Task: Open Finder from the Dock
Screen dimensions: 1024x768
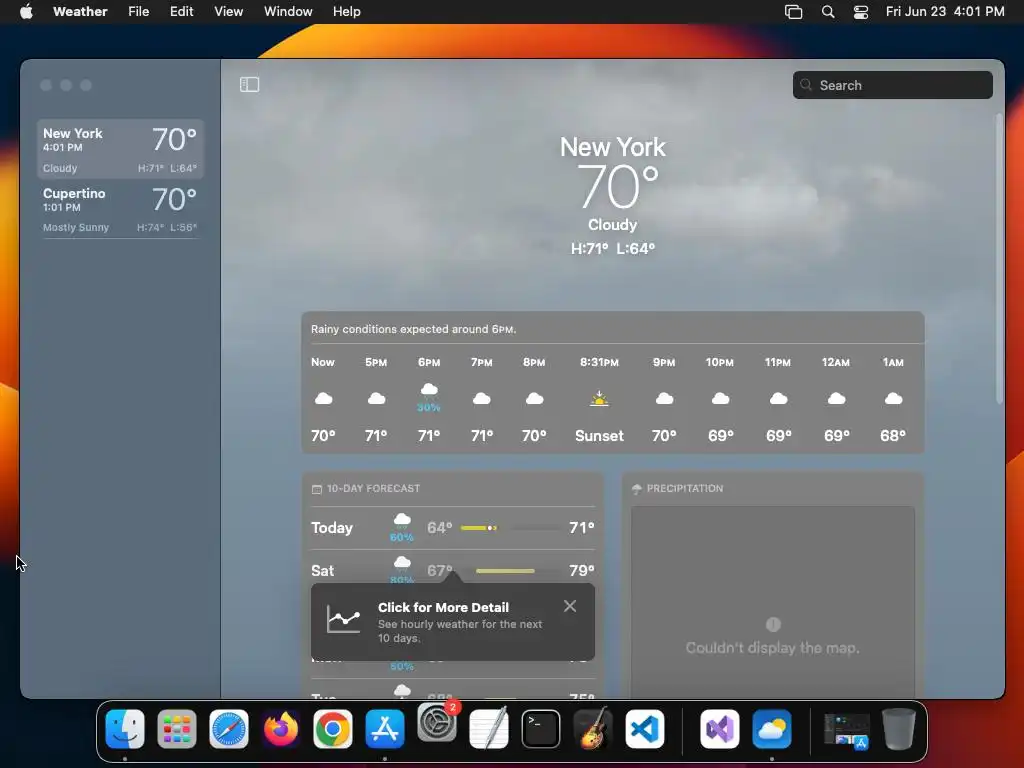Action: 125,729
